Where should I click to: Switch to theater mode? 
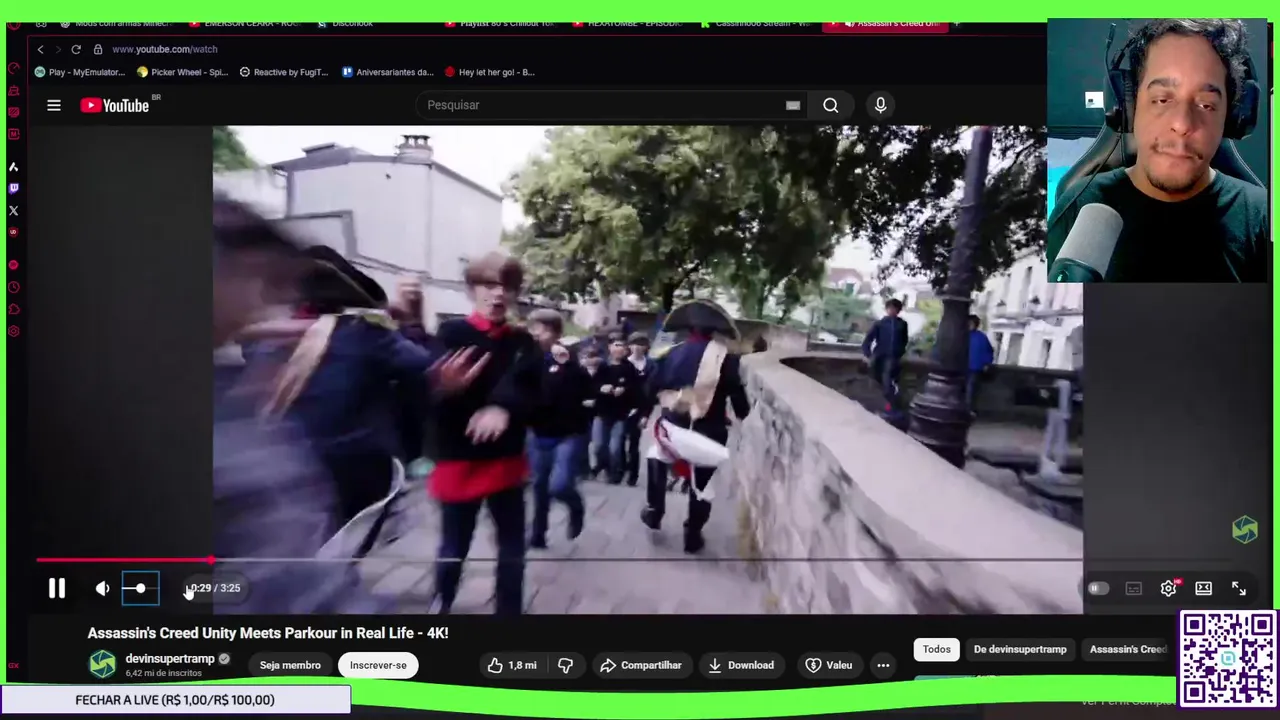coord(1203,589)
